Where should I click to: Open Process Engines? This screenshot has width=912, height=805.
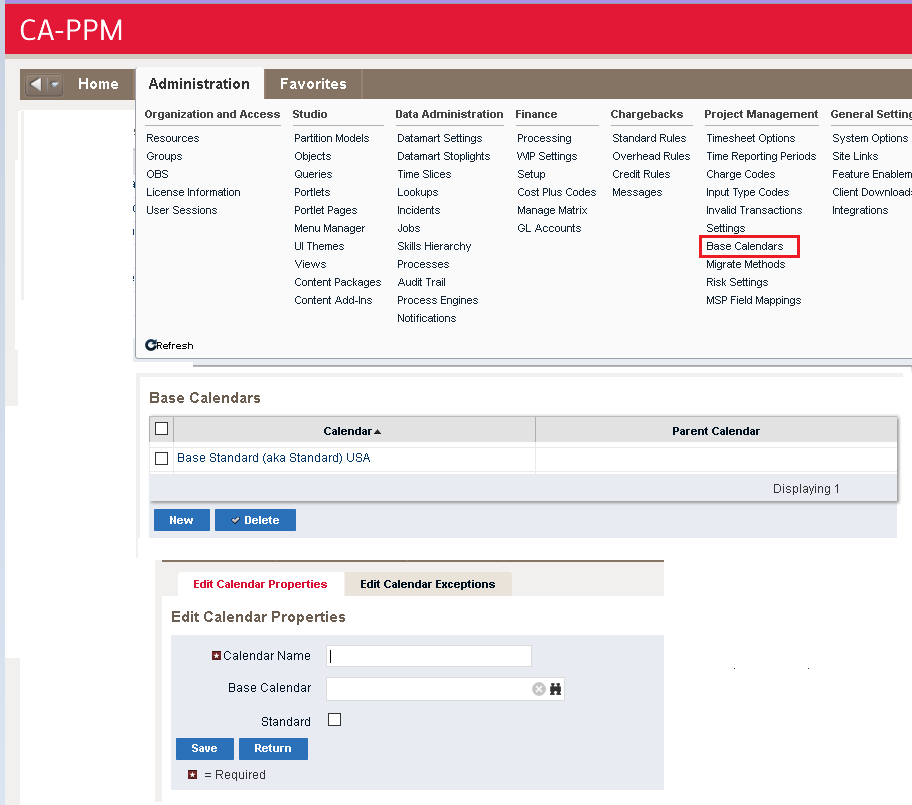(x=437, y=300)
